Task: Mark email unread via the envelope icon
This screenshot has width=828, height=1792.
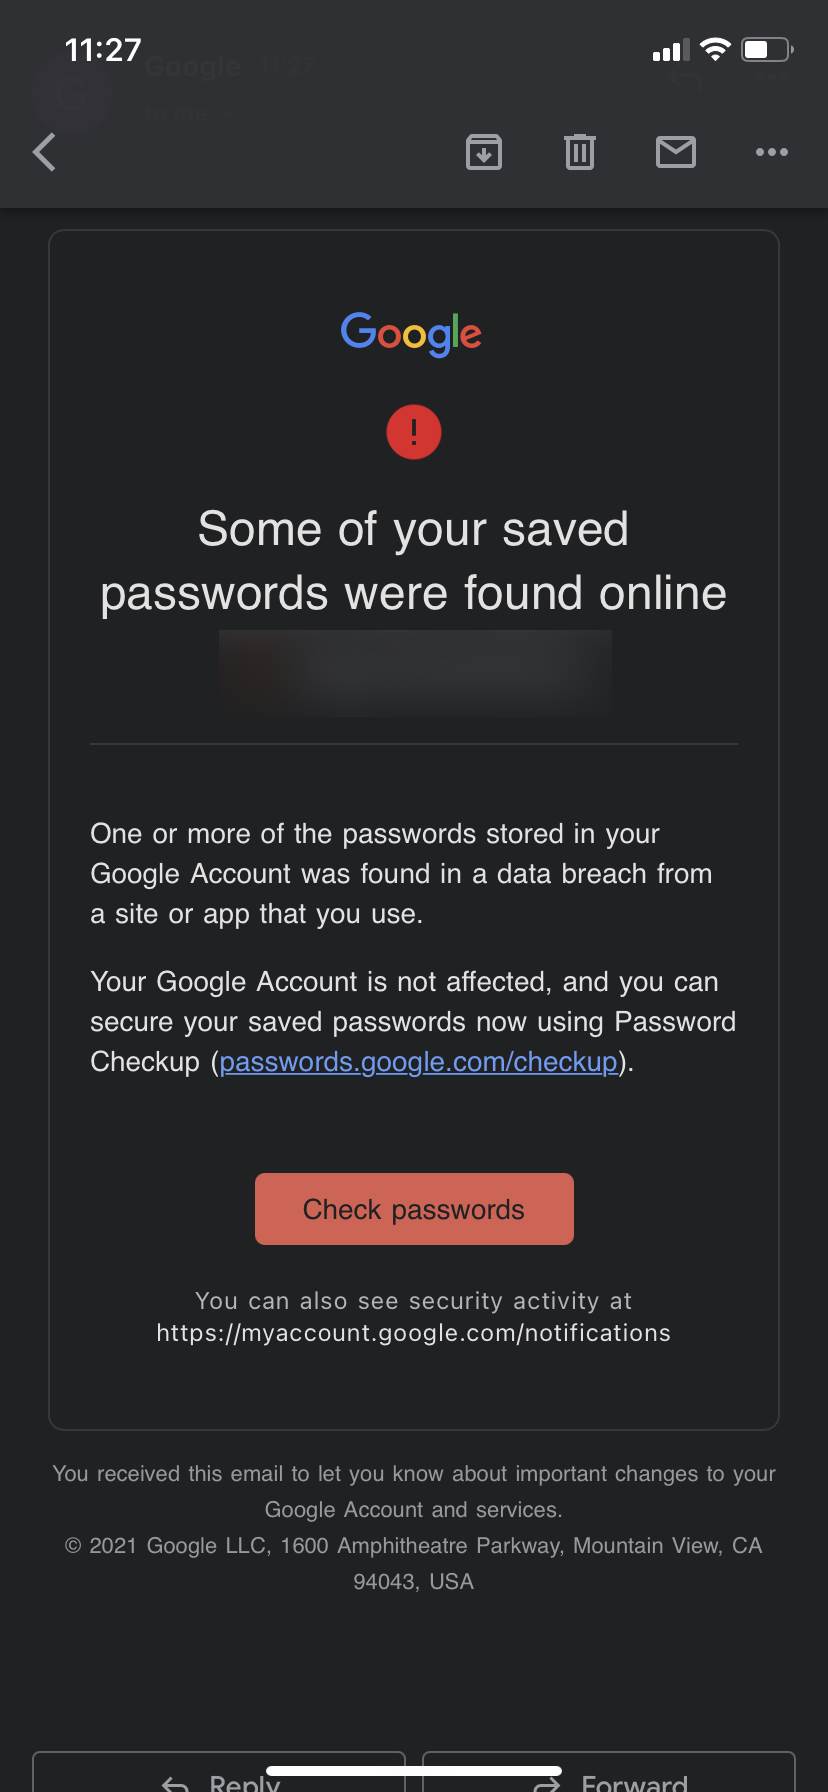Action: coord(676,152)
